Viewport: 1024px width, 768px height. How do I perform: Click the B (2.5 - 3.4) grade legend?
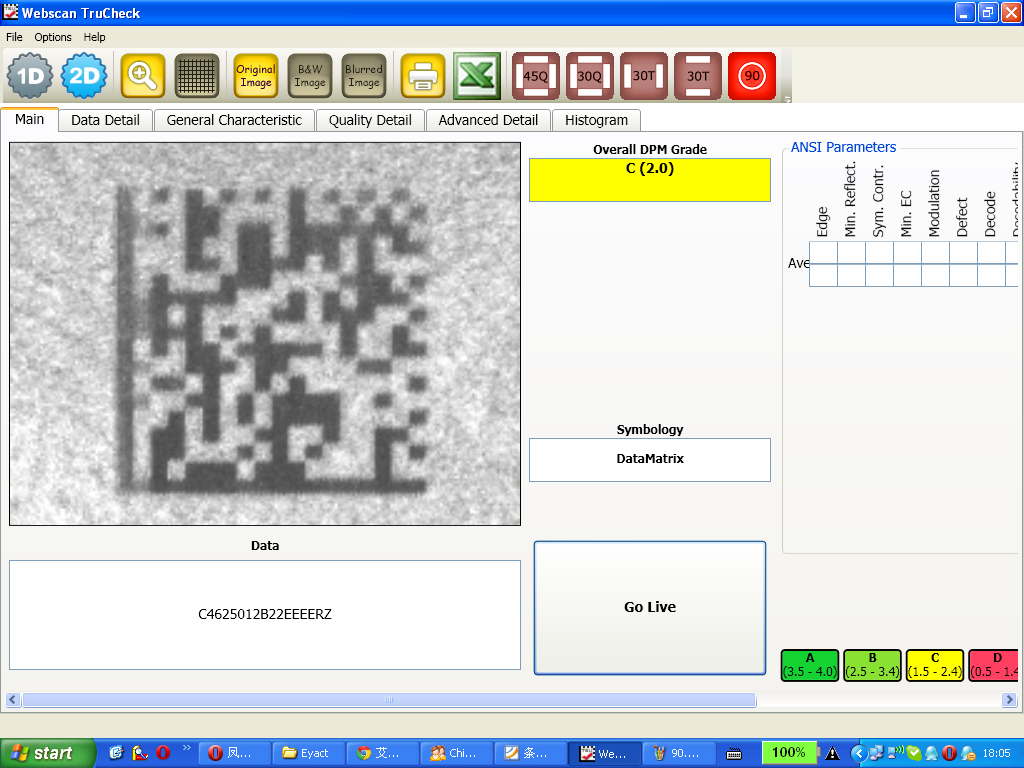click(x=872, y=665)
